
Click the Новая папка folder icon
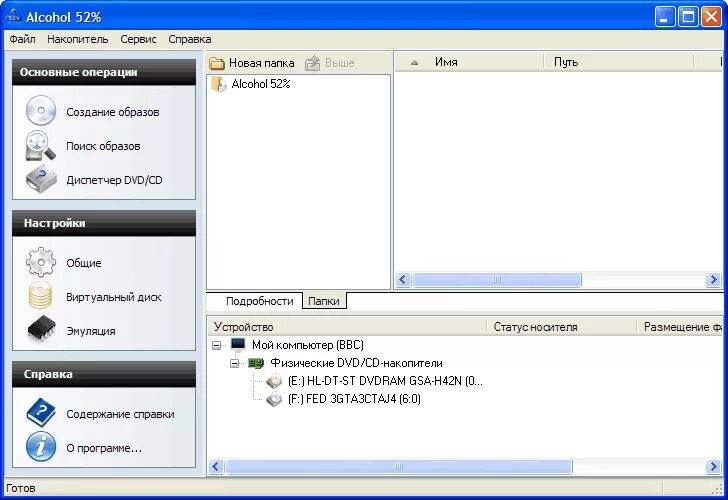(x=217, y=63)
